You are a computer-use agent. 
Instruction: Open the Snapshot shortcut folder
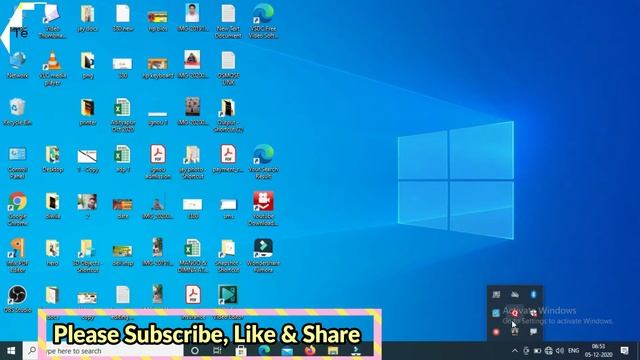click(228, 256)
